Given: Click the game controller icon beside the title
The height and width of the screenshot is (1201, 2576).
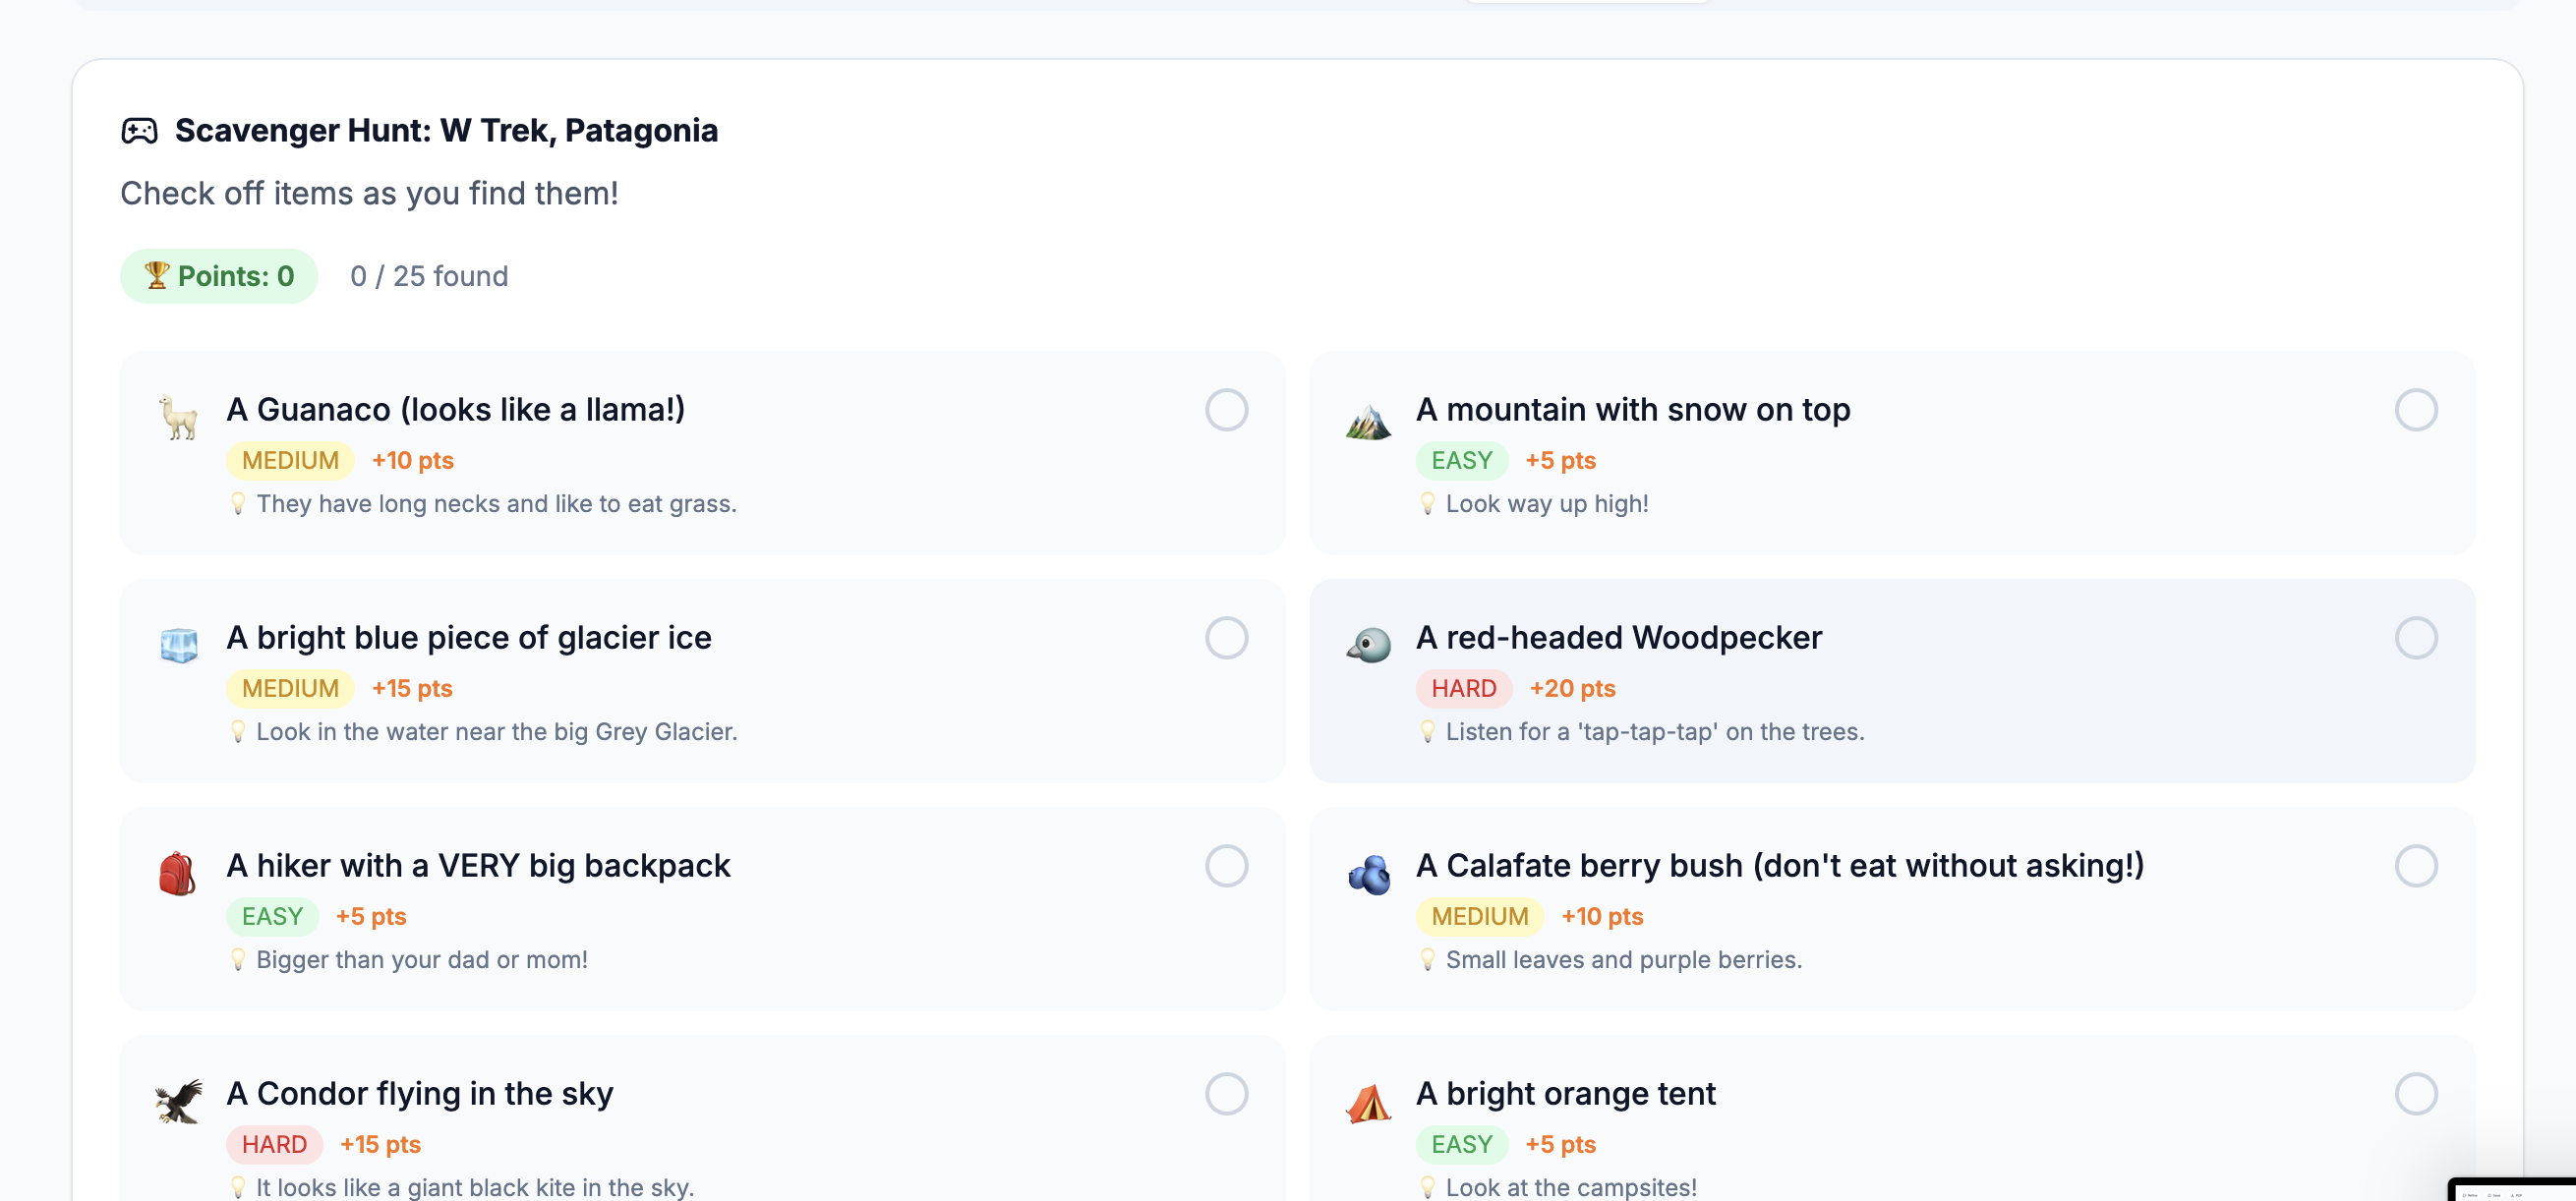Looking at the screenshot, I should (140, 129).
